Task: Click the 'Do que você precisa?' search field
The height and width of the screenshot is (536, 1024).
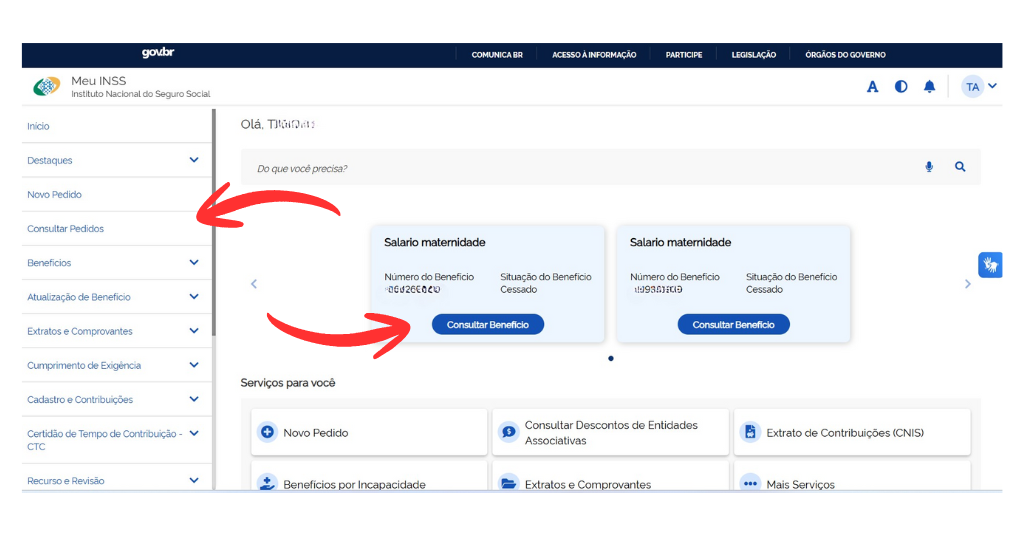Action: tap(580, 168)
